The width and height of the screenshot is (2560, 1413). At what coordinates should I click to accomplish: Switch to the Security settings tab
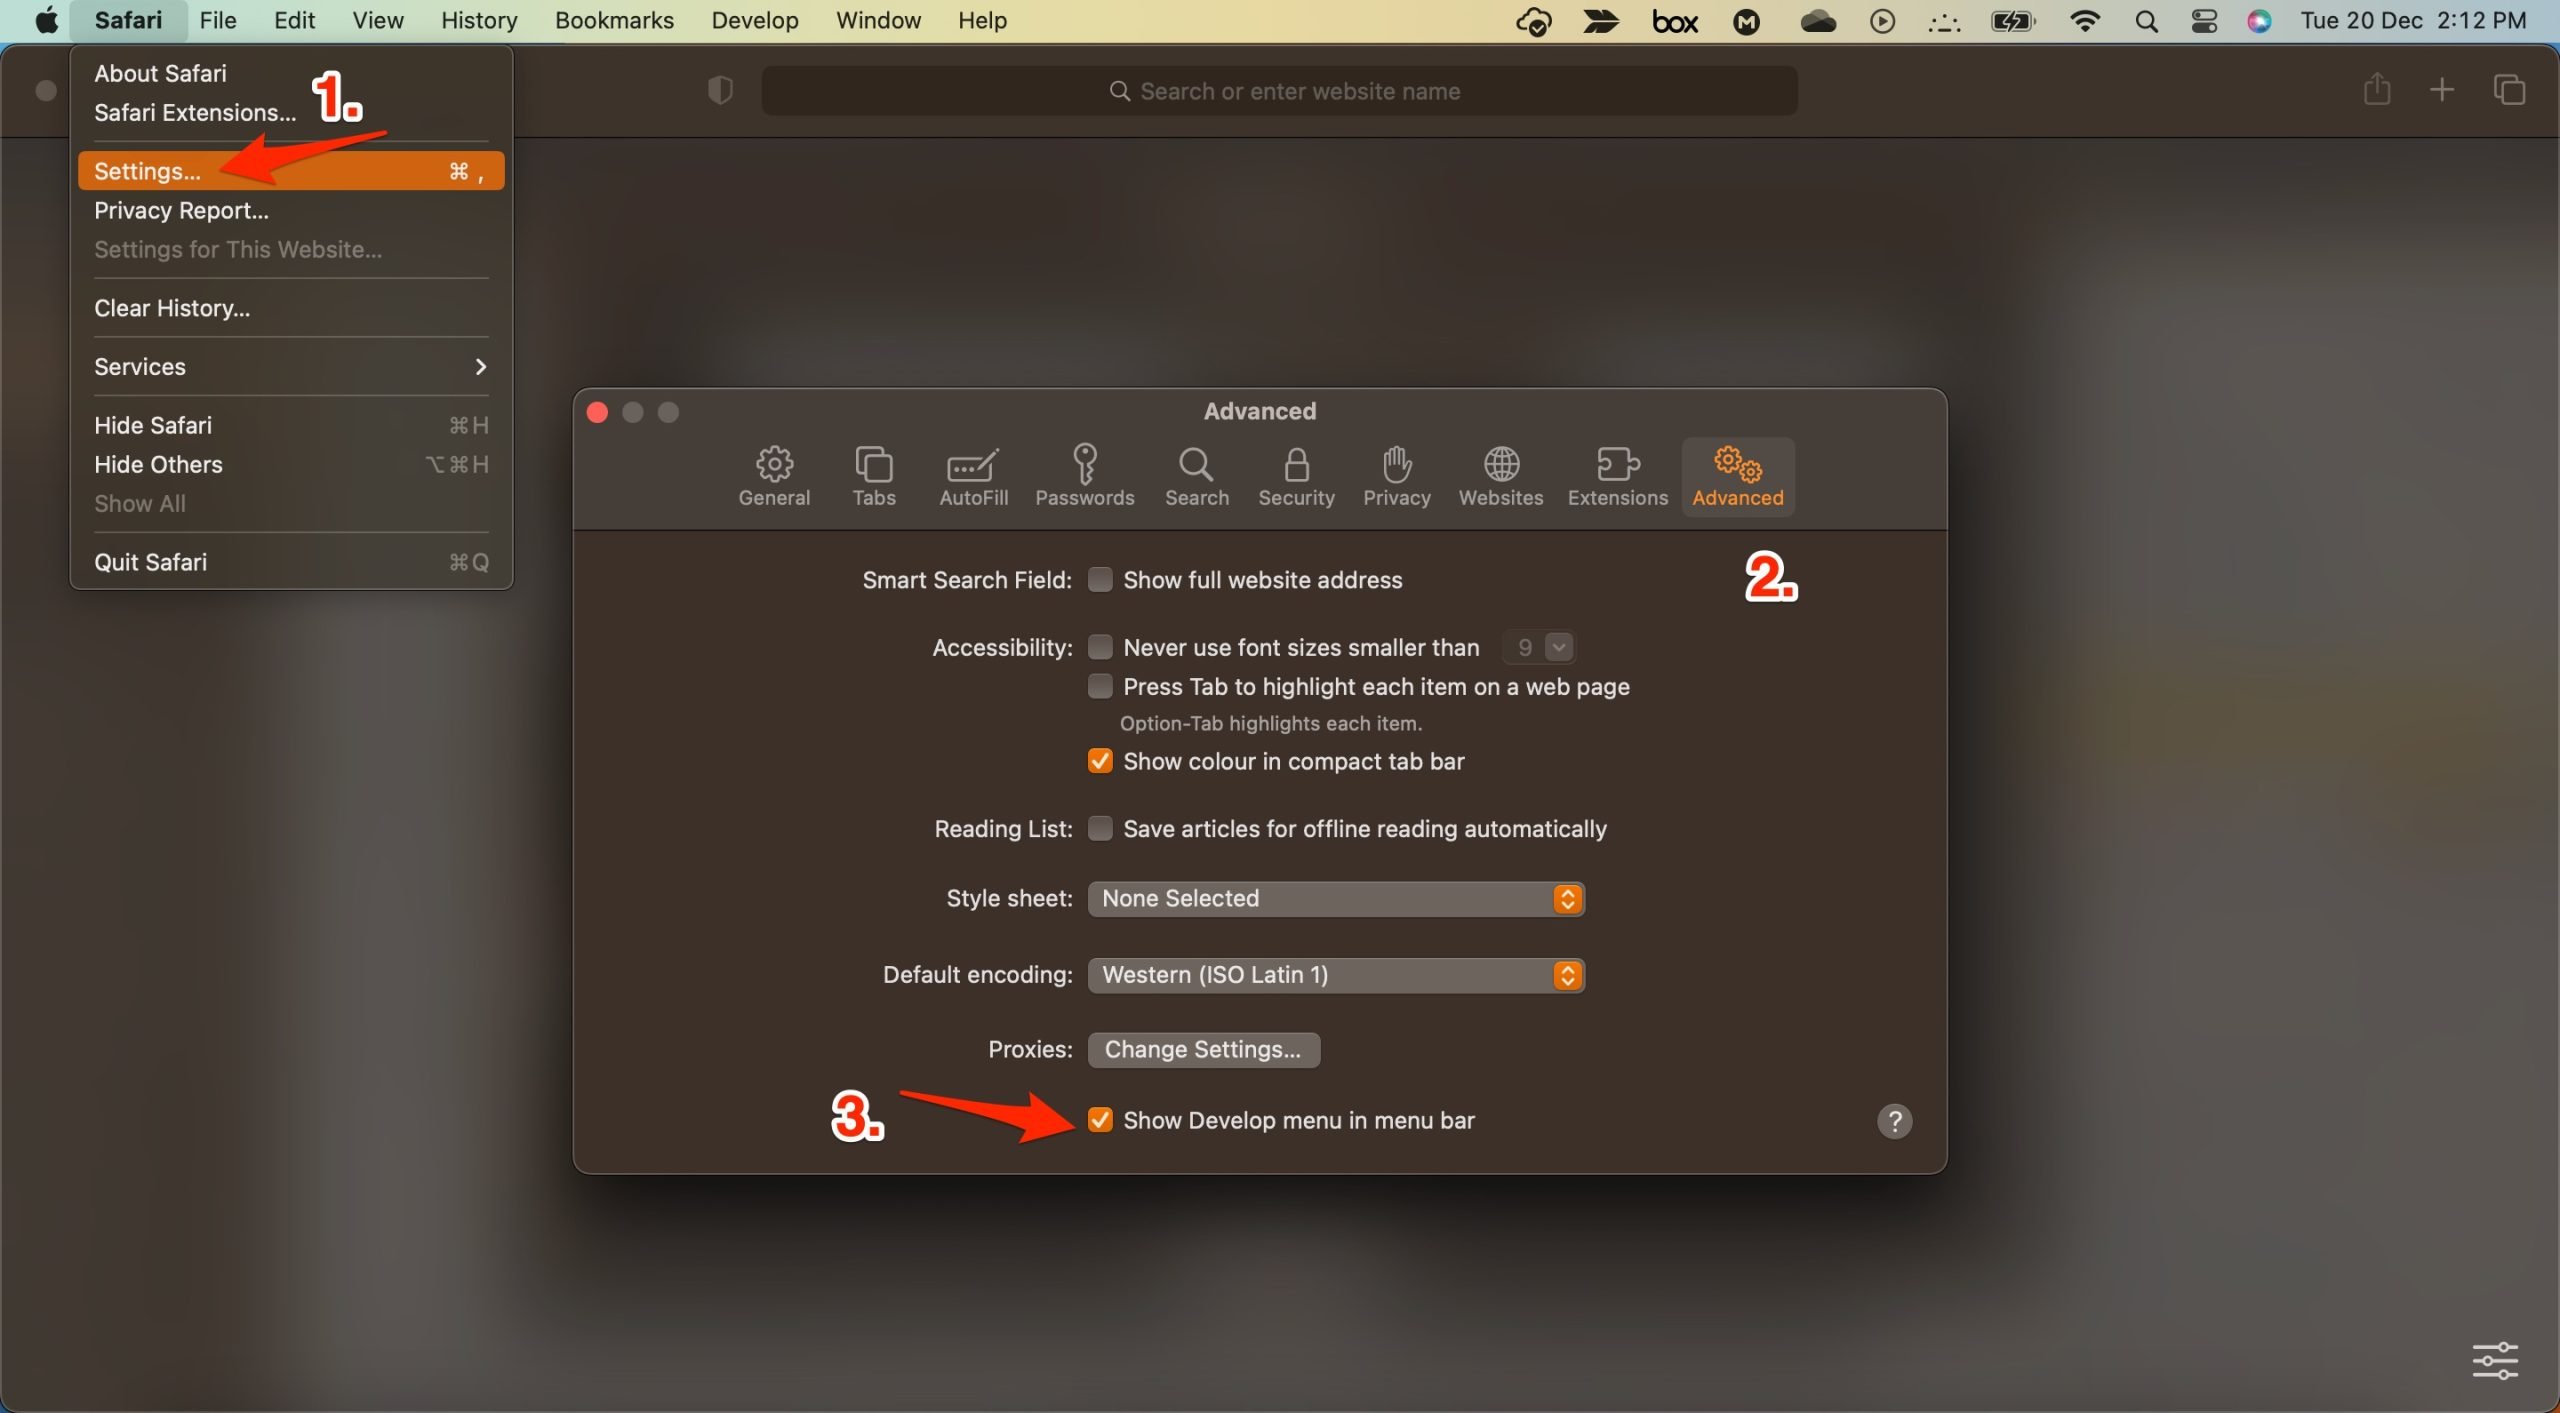point(1296,473)
